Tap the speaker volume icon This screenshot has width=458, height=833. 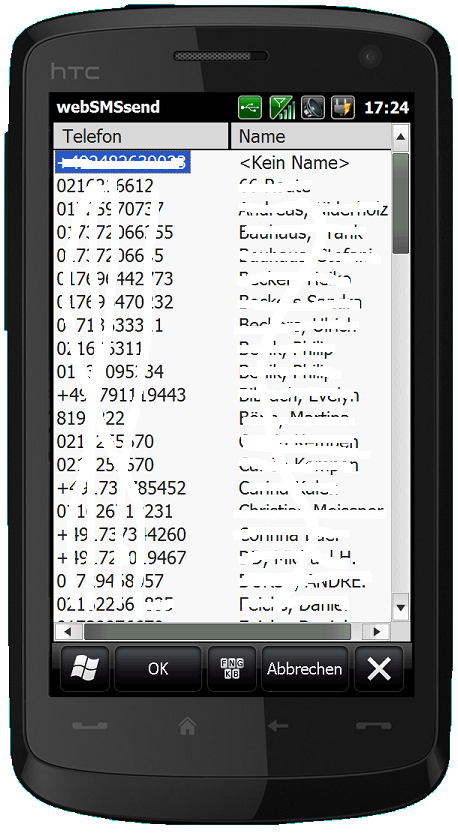click(313, 107)
